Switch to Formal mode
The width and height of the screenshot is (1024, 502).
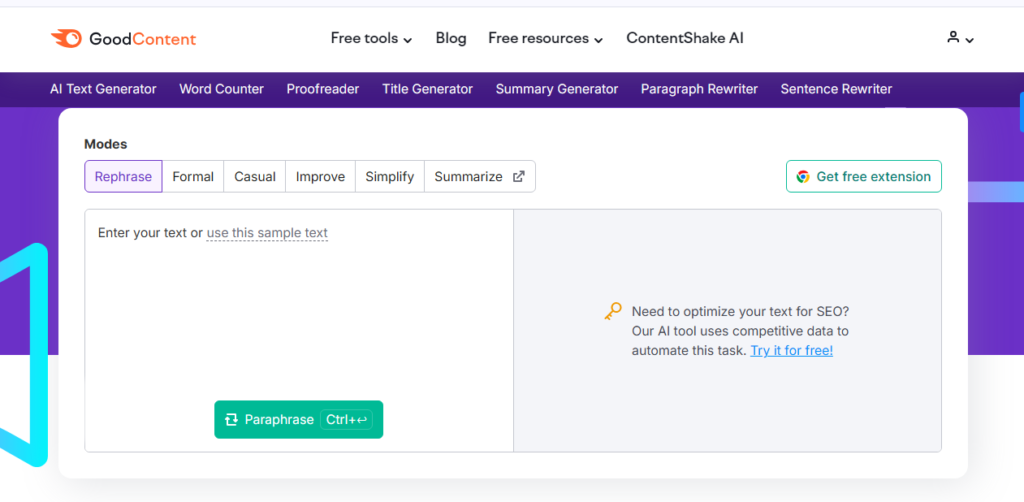click(193, 176)
